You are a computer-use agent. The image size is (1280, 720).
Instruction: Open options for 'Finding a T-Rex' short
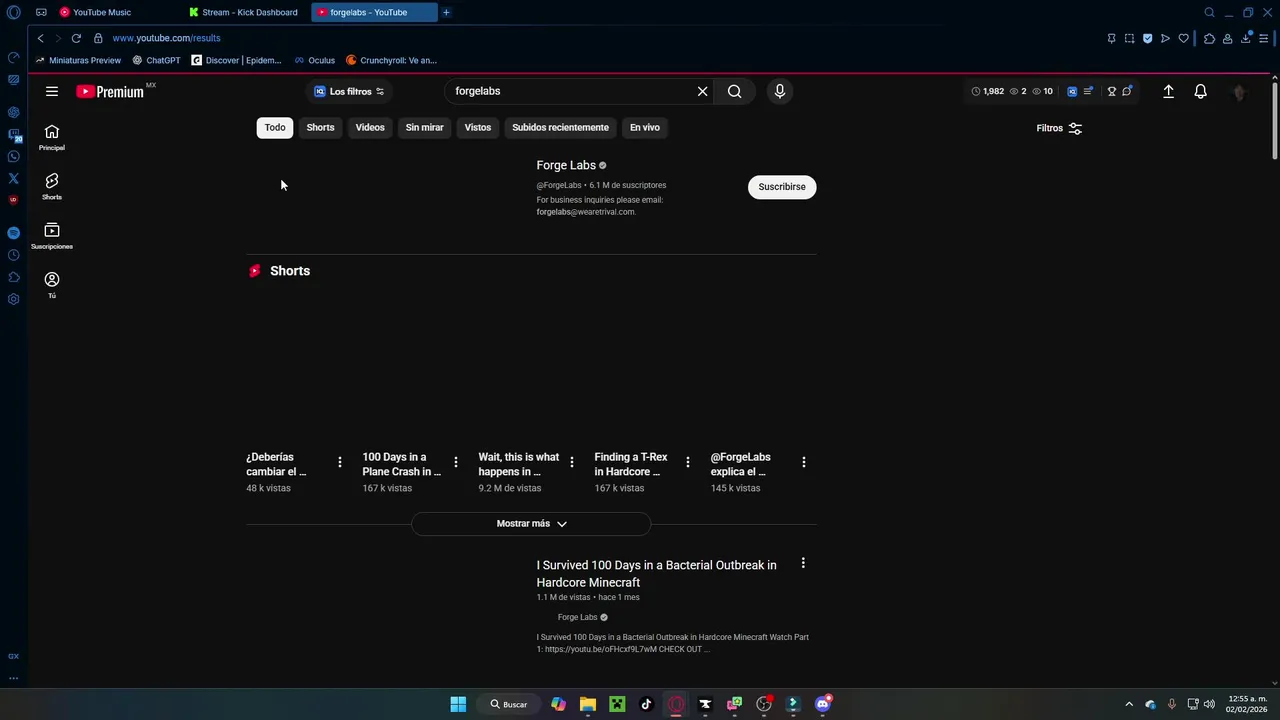(688, 462)
